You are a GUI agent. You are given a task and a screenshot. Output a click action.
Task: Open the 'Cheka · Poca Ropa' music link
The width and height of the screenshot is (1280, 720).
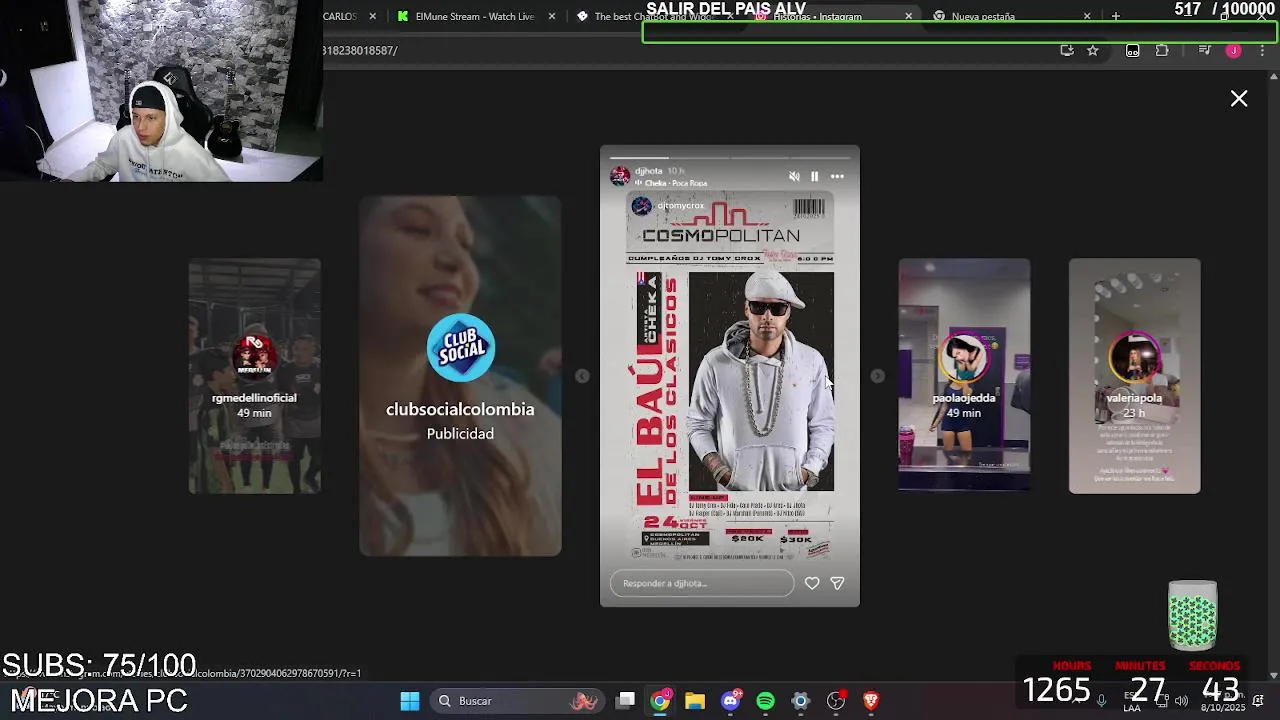[675, 183]
